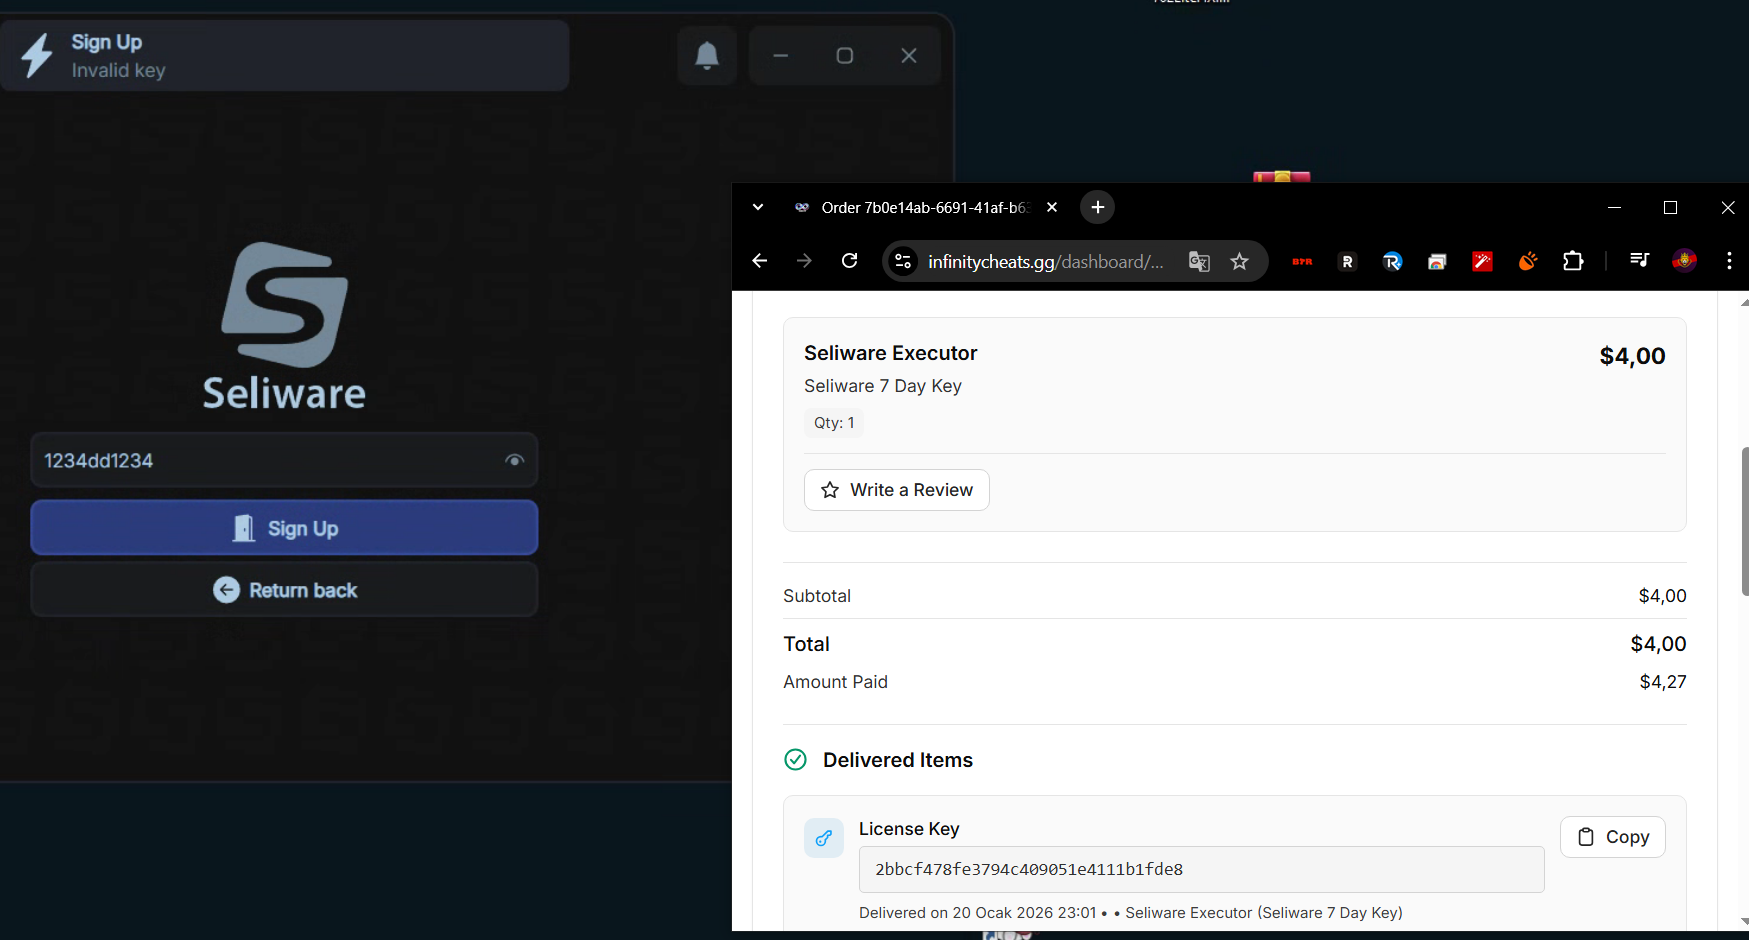This screenshot has width=1749, height=940.
Task: Reload the infinitycheats.gg page
Action: click(x=850, y=261)
